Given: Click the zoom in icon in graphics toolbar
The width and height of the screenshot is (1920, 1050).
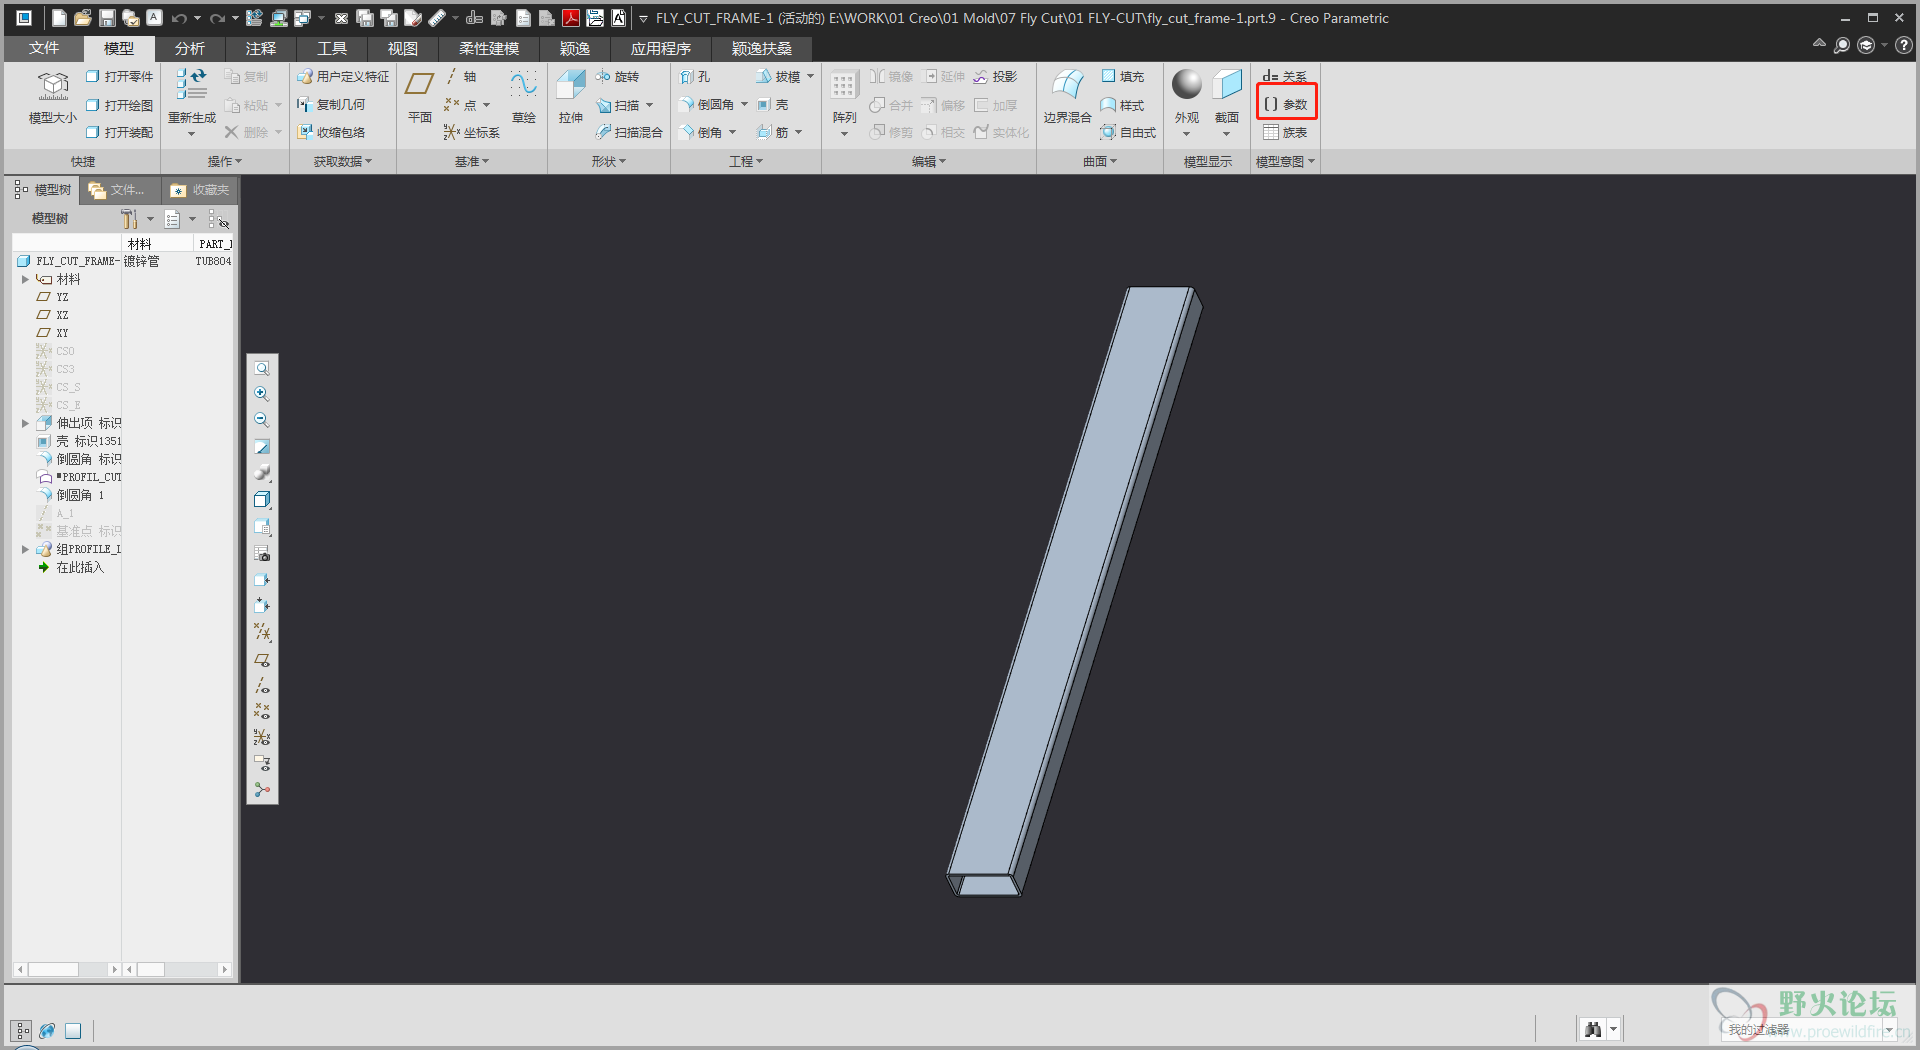Looking at the screenshot, I should coord(261,394).
